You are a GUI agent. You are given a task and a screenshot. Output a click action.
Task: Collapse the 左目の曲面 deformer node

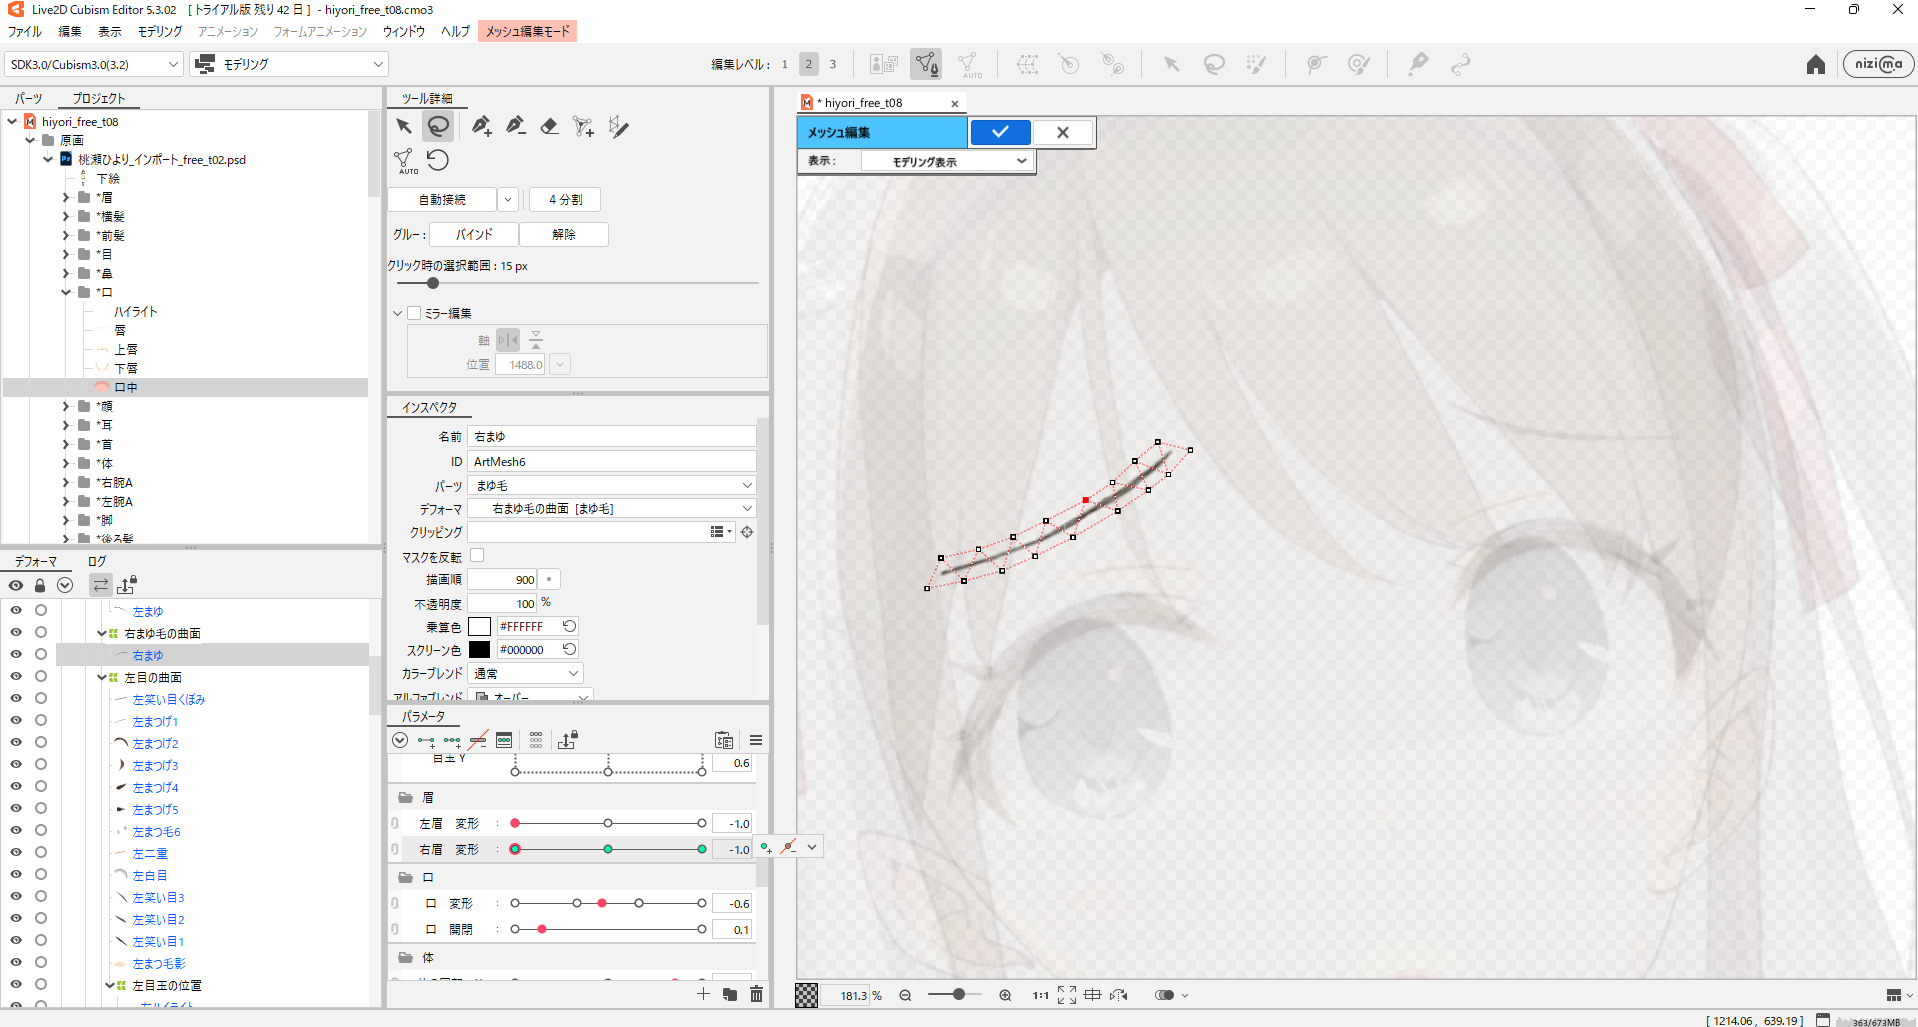(102, 677)
